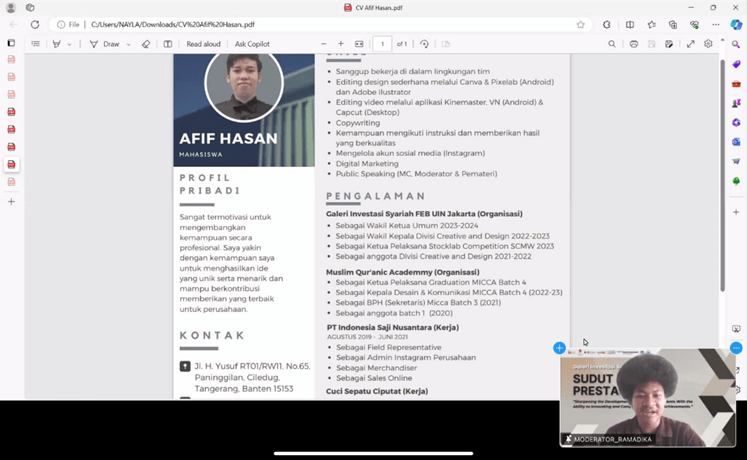Image resolution: width=747 pixels, height=460 pixels.
Task: Zoom out with the minus icon
Action: pyautogui.click(x=324, y=44)
